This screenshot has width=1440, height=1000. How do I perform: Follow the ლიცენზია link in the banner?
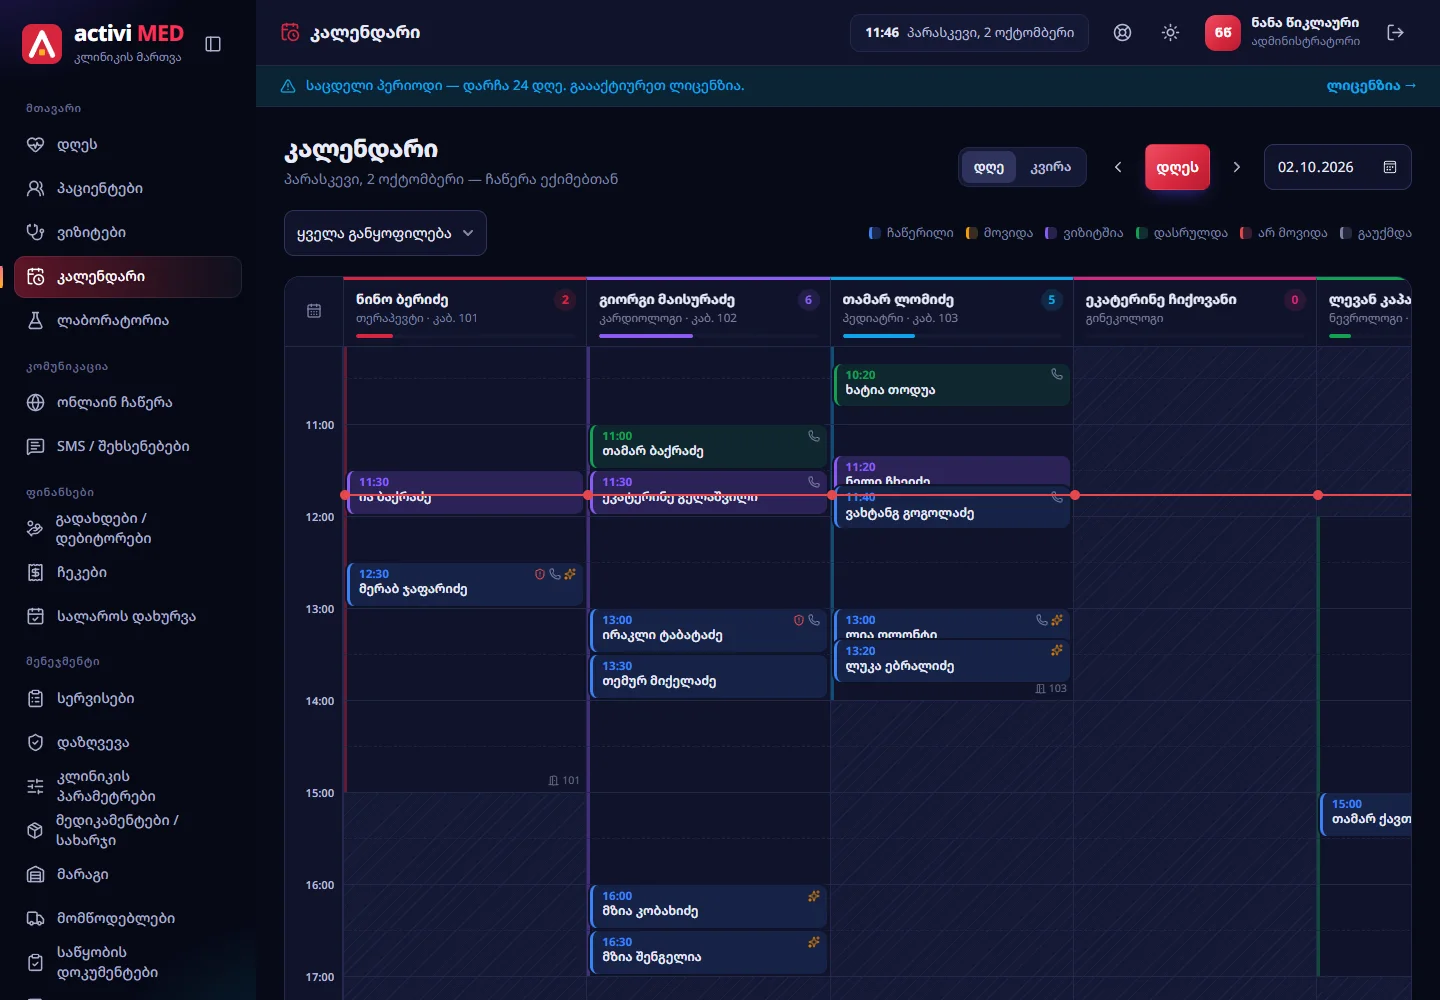[1371, 86]
